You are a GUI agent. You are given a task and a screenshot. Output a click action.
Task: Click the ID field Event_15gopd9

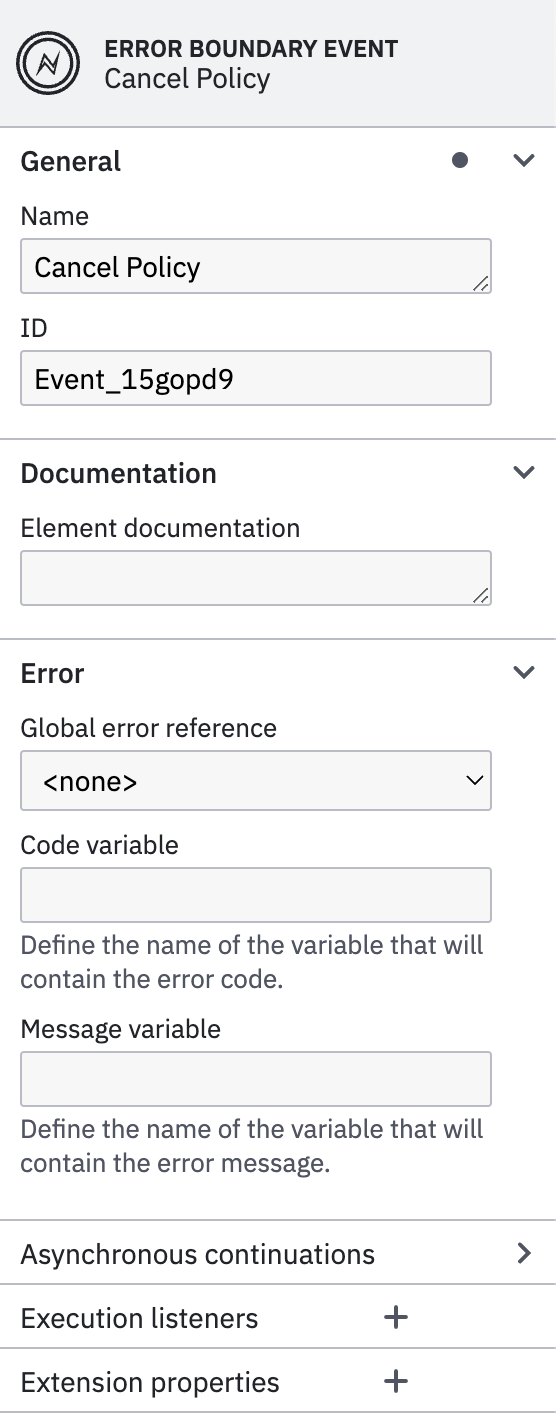coord(256,378)
